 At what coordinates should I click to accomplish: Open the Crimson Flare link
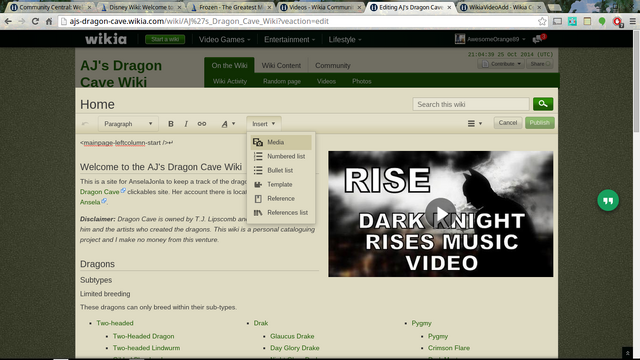pos(449,348)
